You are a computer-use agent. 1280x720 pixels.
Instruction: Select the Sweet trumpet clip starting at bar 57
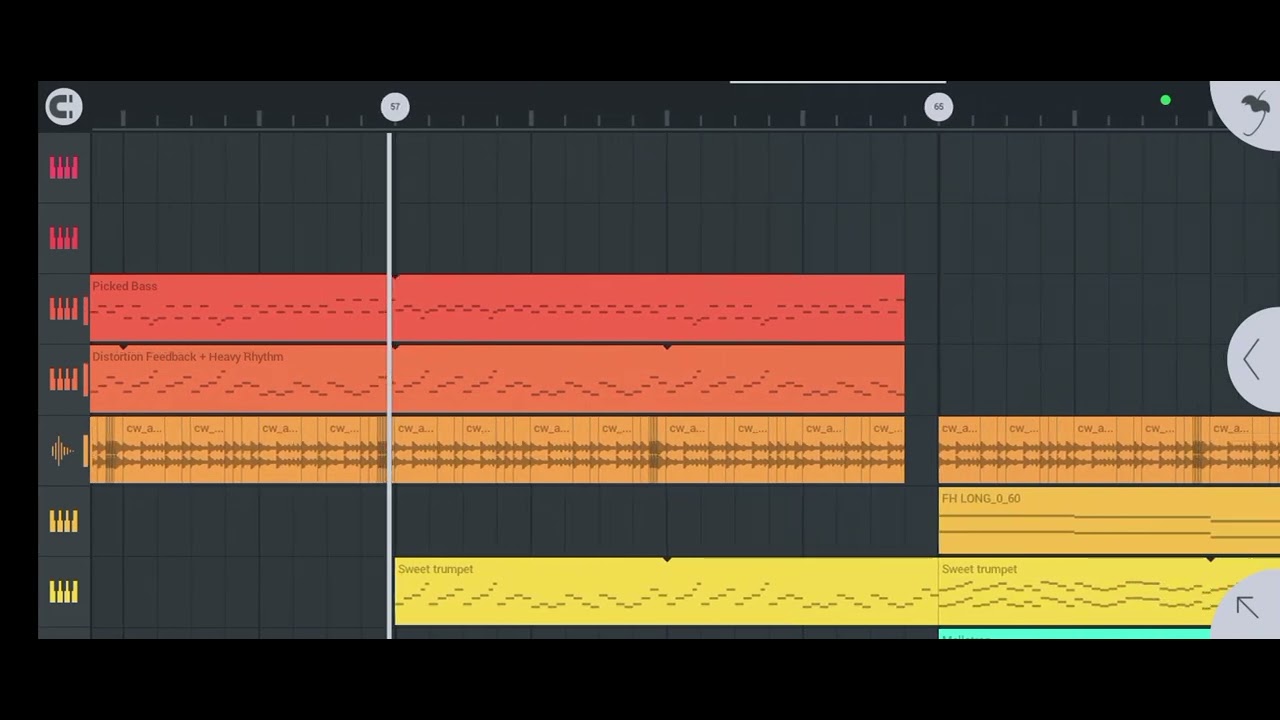[666, 591]
